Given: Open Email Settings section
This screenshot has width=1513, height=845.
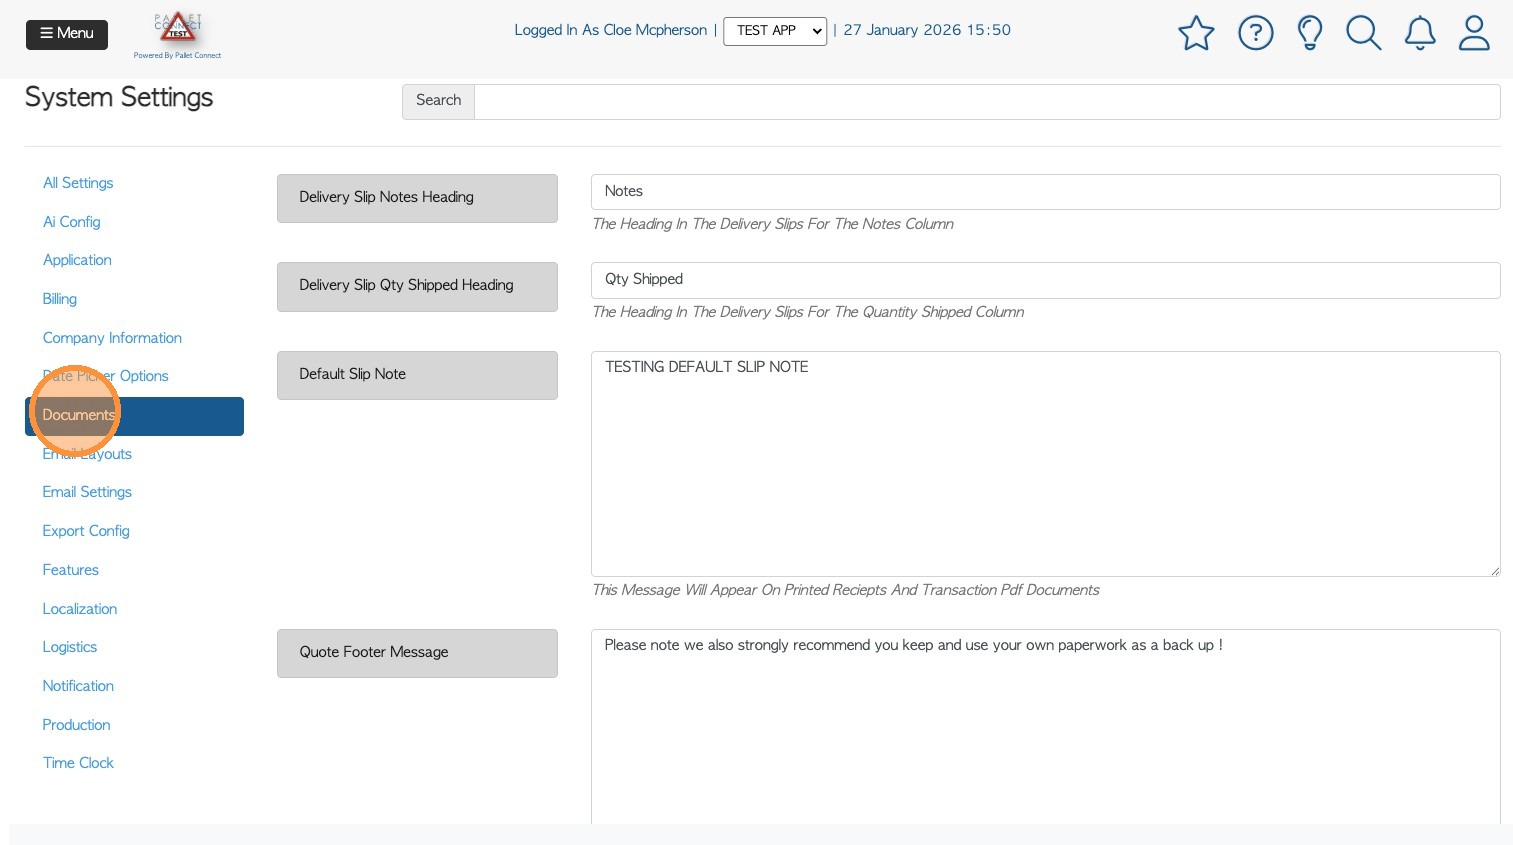Looking at the screenshot, I should tap(87, 492).
